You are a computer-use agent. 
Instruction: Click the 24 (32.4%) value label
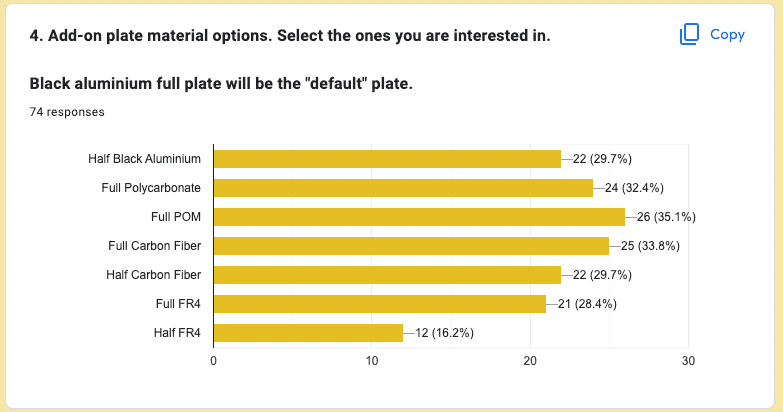pos(634,187)
